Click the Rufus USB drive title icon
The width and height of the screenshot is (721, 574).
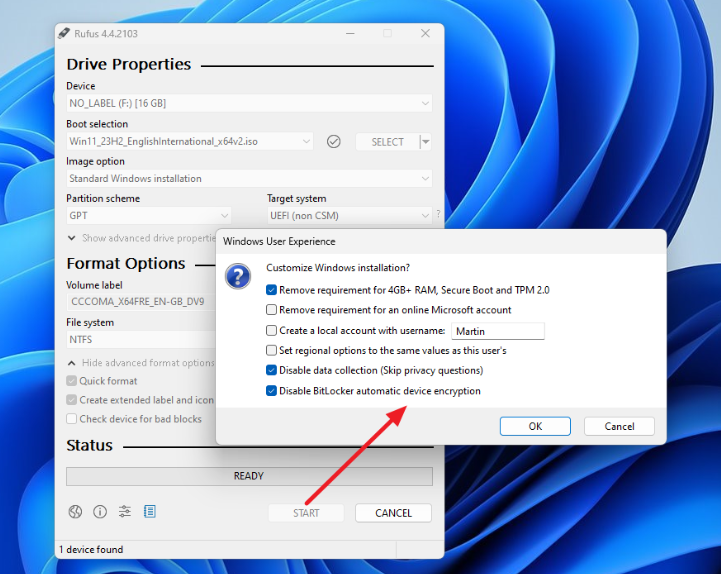(x=63, y=34)
